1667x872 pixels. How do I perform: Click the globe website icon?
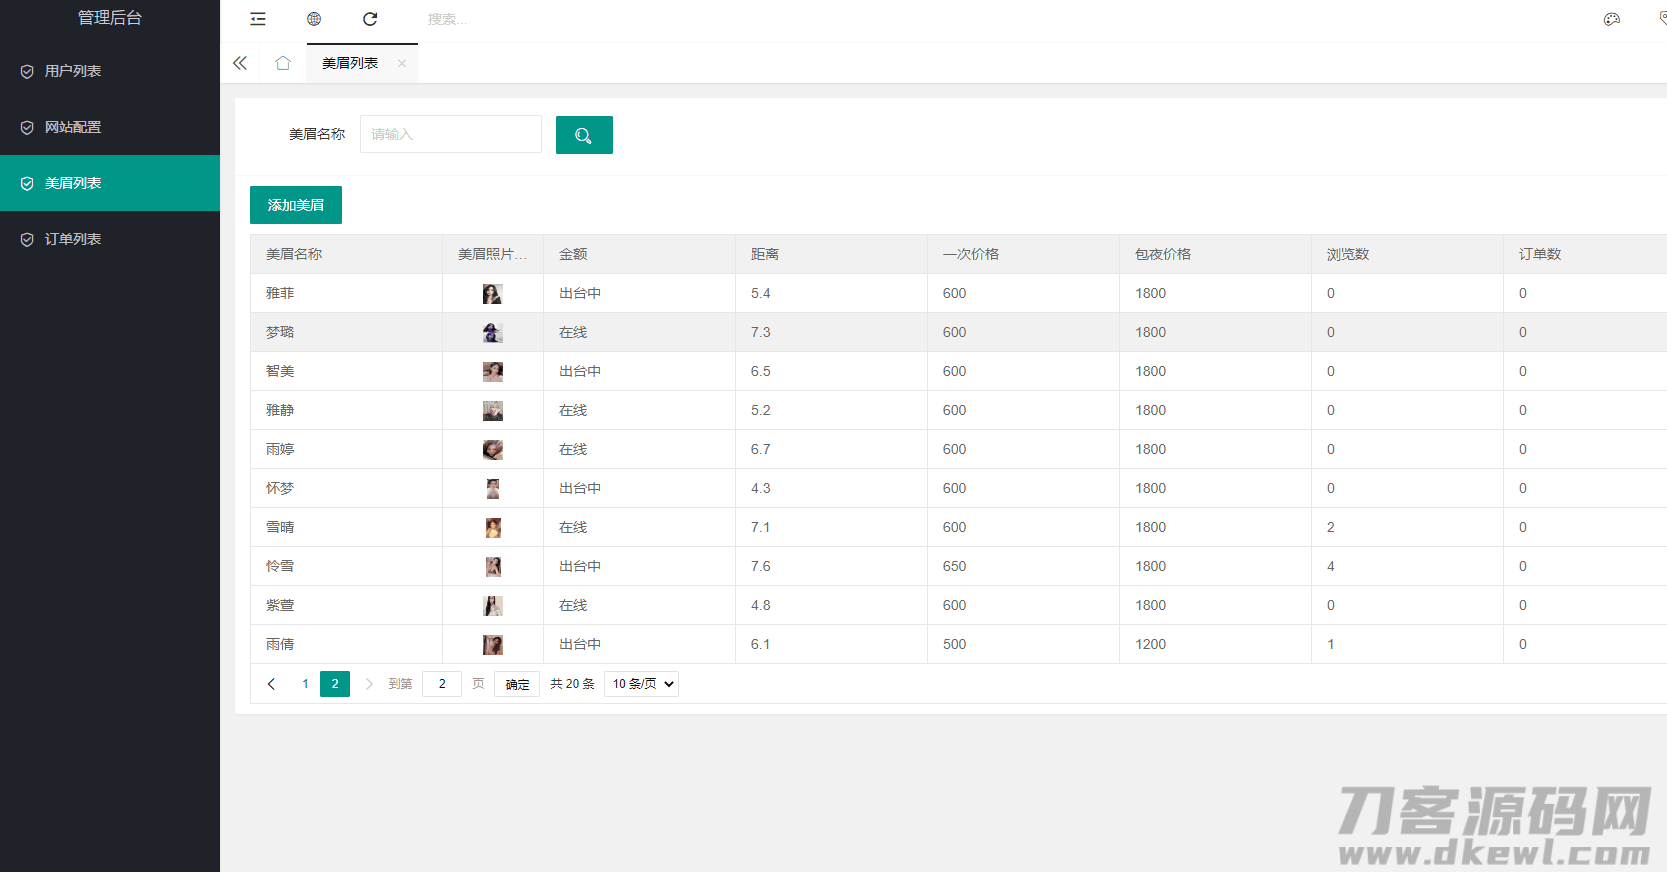pyautogui.click(x=314, y=19)
